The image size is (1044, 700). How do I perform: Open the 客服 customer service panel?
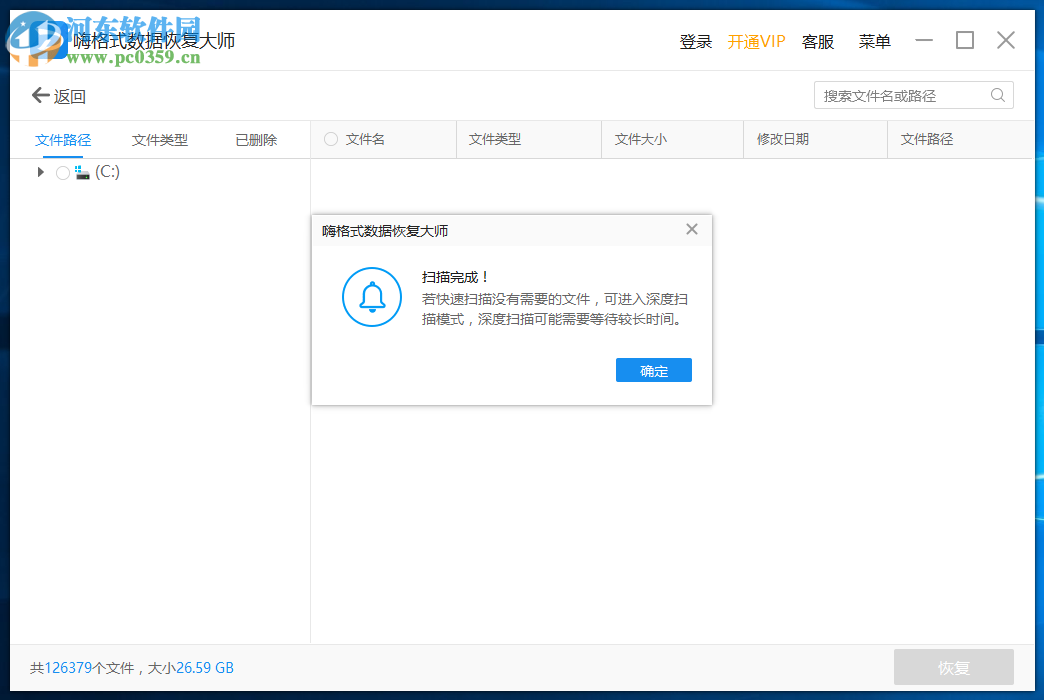tap(817, 42)
